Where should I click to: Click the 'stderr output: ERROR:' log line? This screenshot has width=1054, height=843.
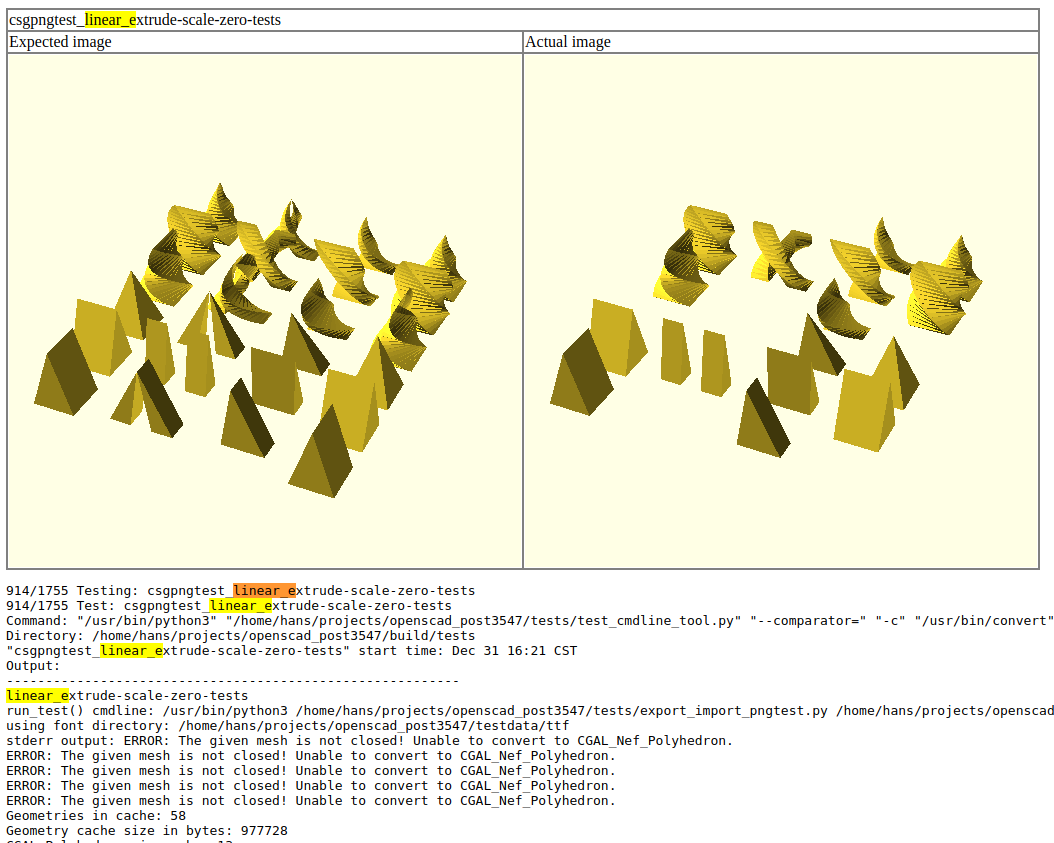[x=369, y=741]
